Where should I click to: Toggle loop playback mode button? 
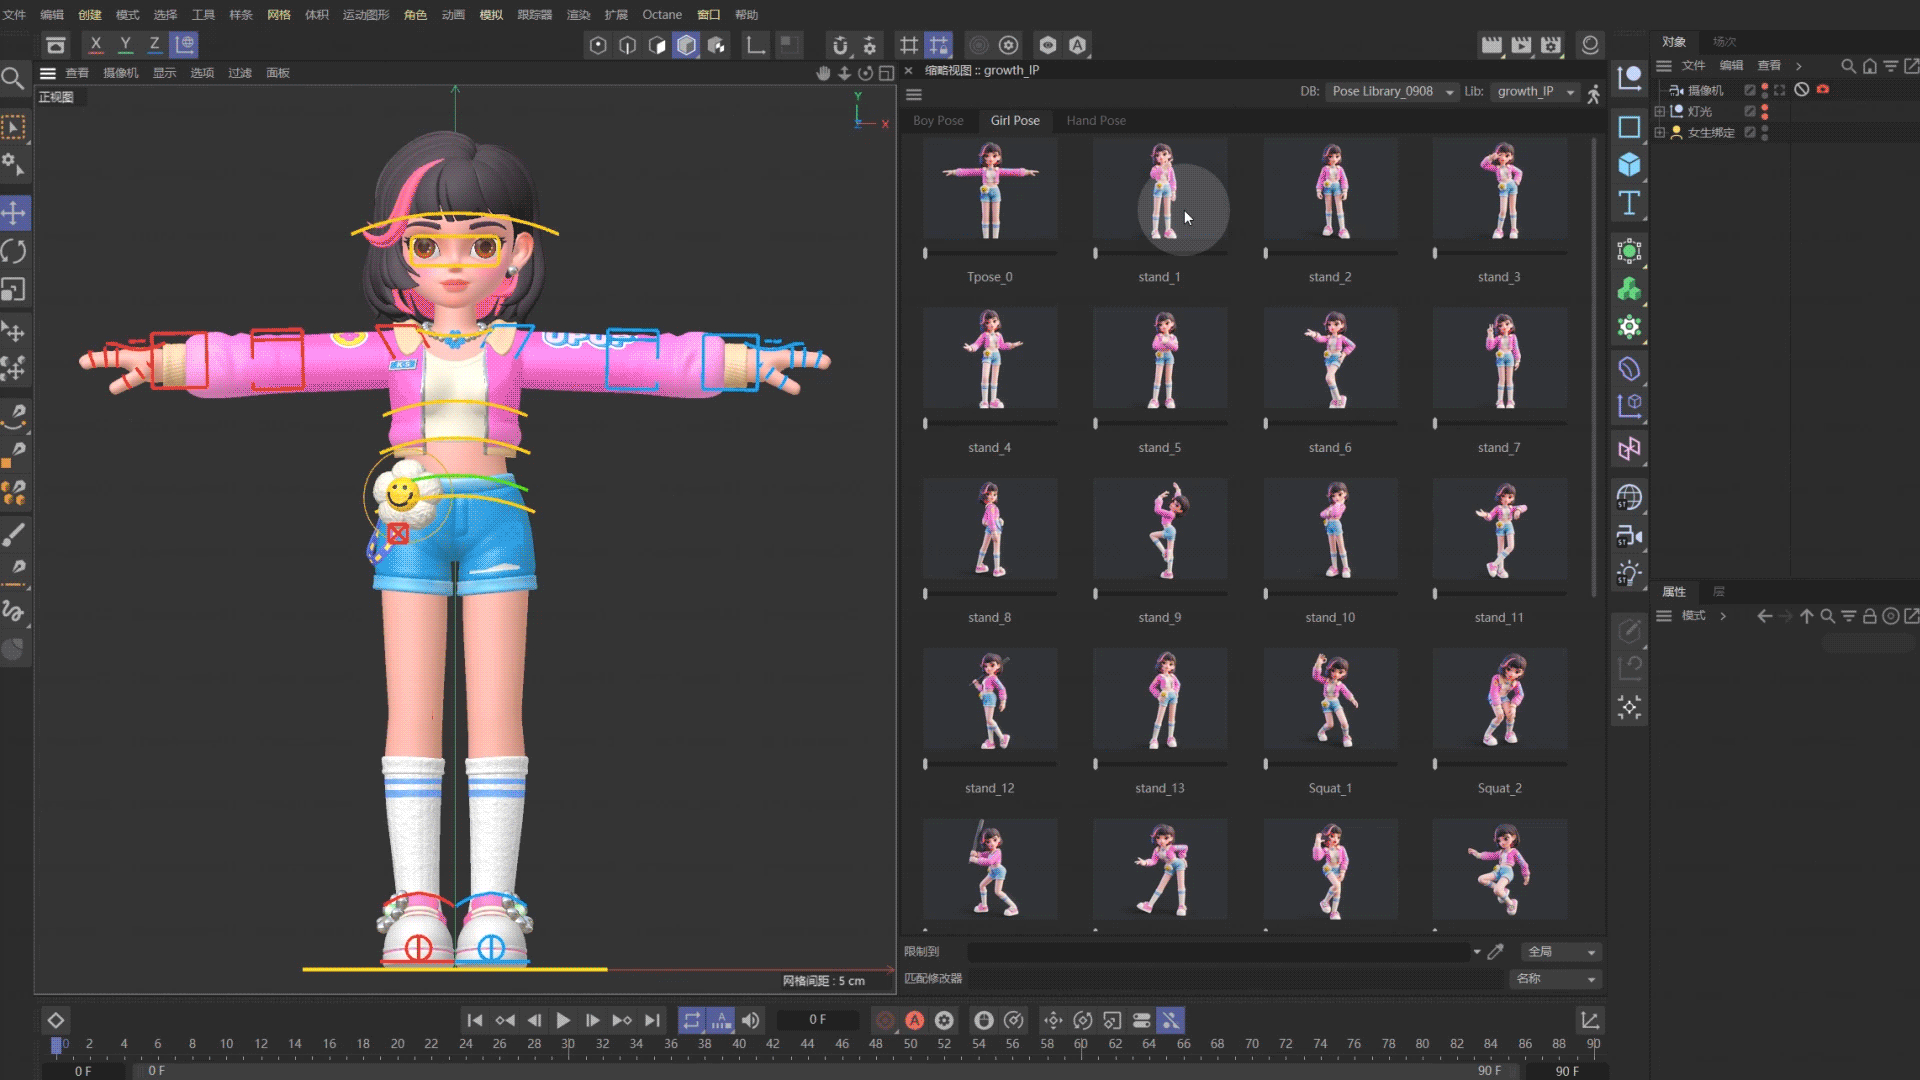click(x=691, y=1020)
